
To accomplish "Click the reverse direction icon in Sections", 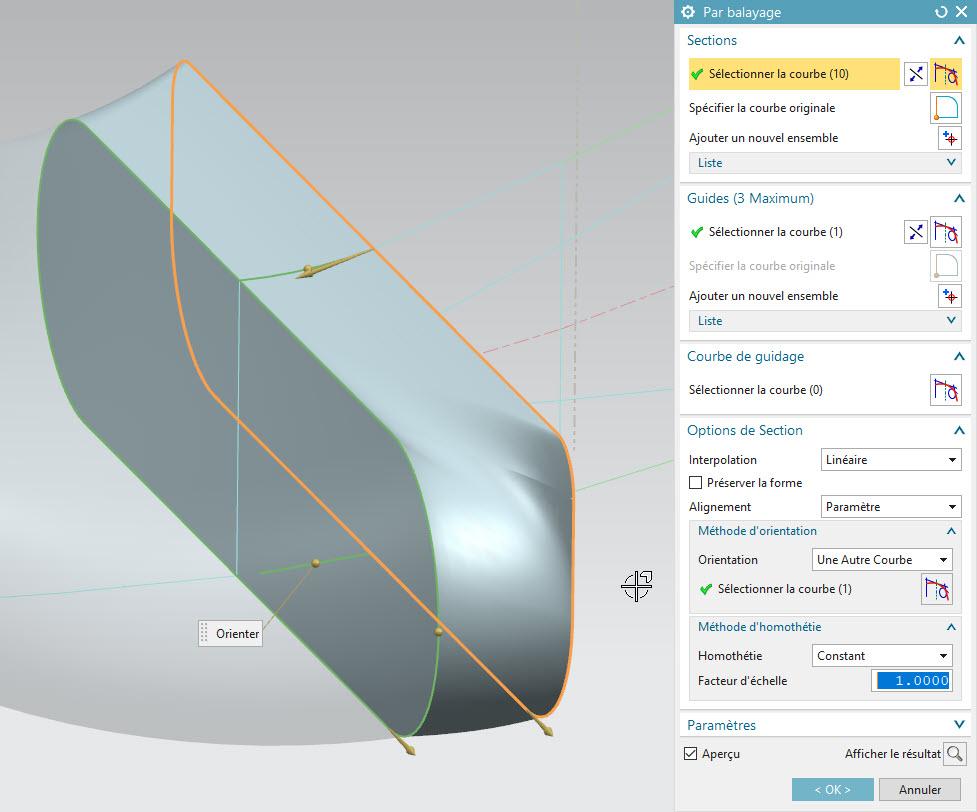I will pyautogui.click(x=915, y=74).
